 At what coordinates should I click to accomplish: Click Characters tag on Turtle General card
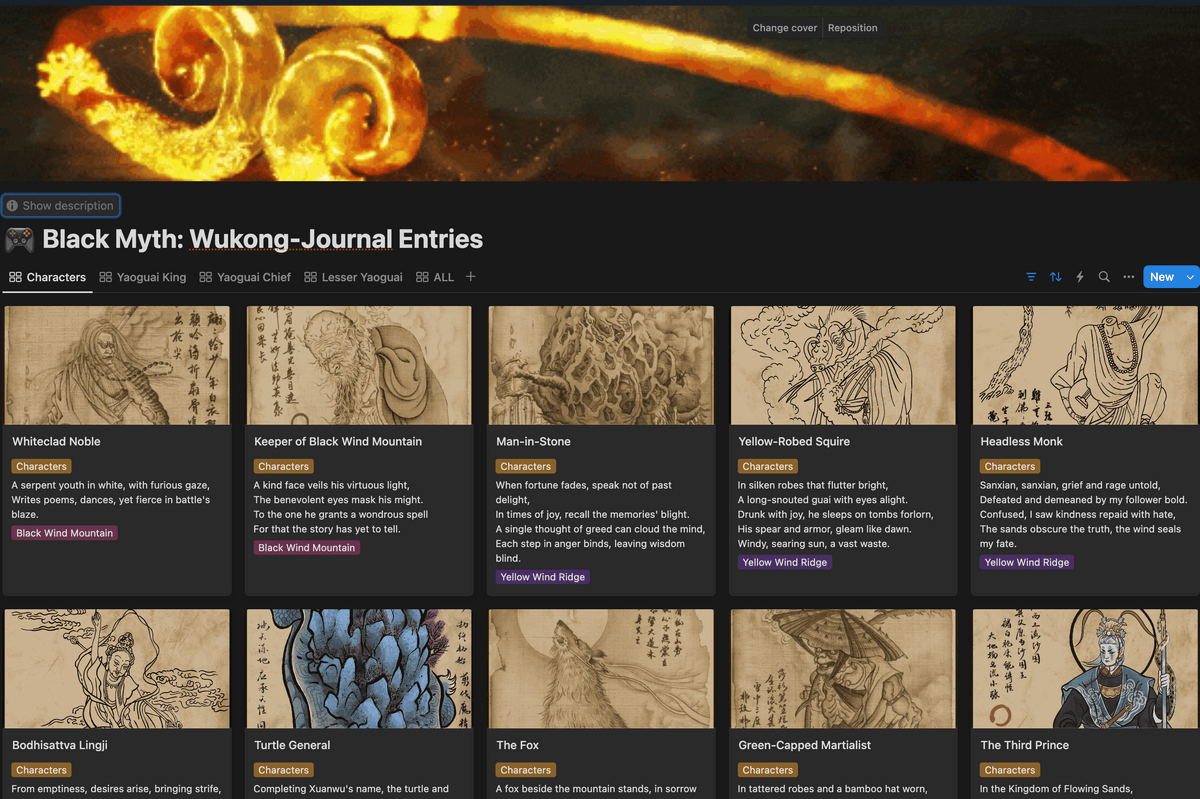click(x=284, y=770)
